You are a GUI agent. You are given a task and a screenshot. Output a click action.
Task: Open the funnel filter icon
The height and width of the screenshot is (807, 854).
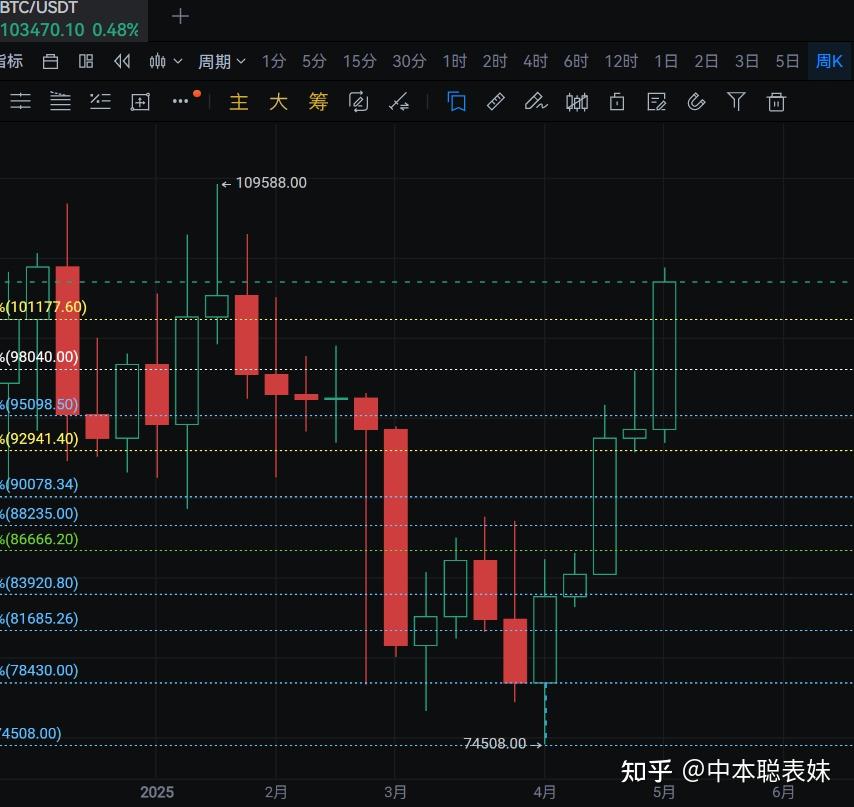click(736, 102)
